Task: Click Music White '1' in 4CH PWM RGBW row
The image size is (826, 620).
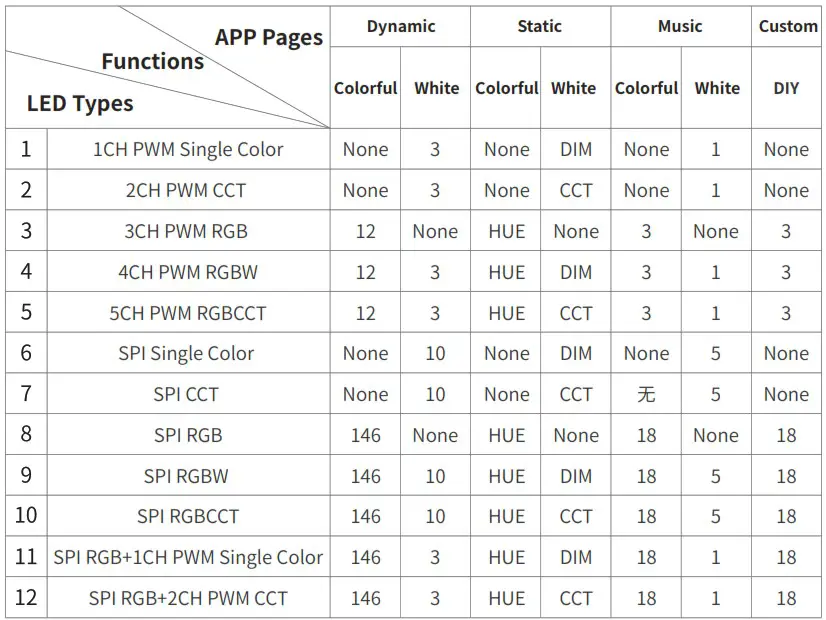Action: pos(715,272)
